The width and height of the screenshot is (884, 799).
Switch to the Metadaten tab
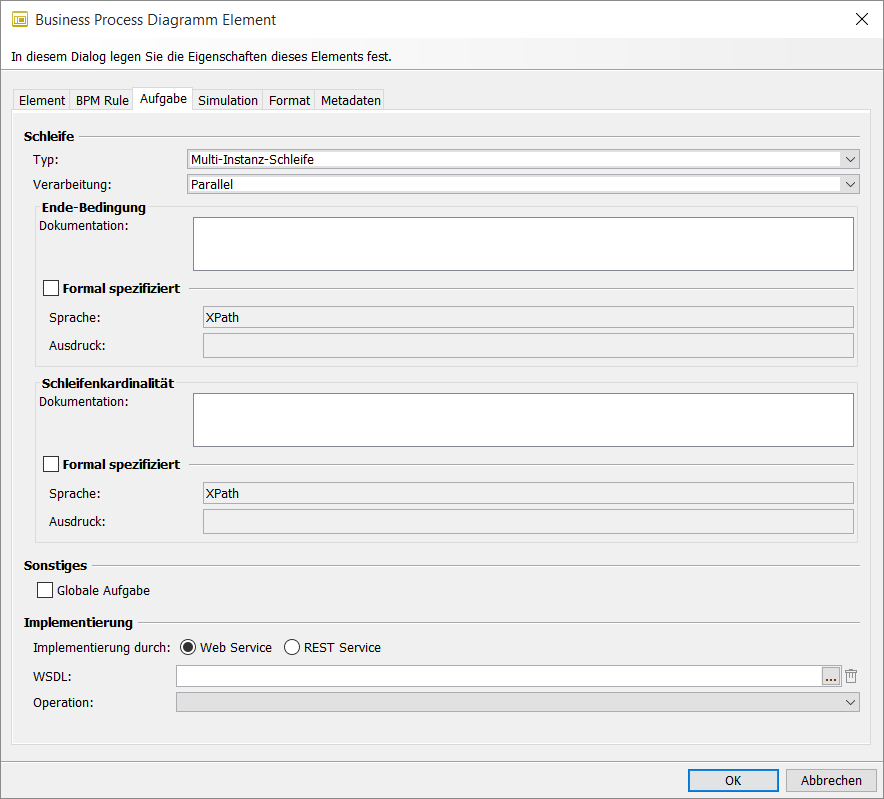tap(349, 99)
